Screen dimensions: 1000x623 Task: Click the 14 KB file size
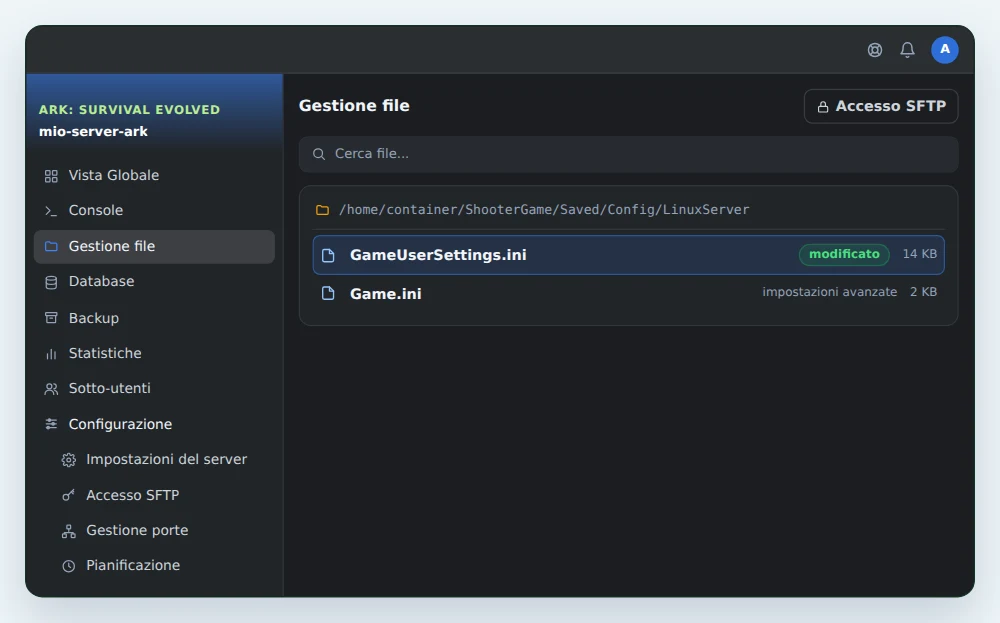920,254
